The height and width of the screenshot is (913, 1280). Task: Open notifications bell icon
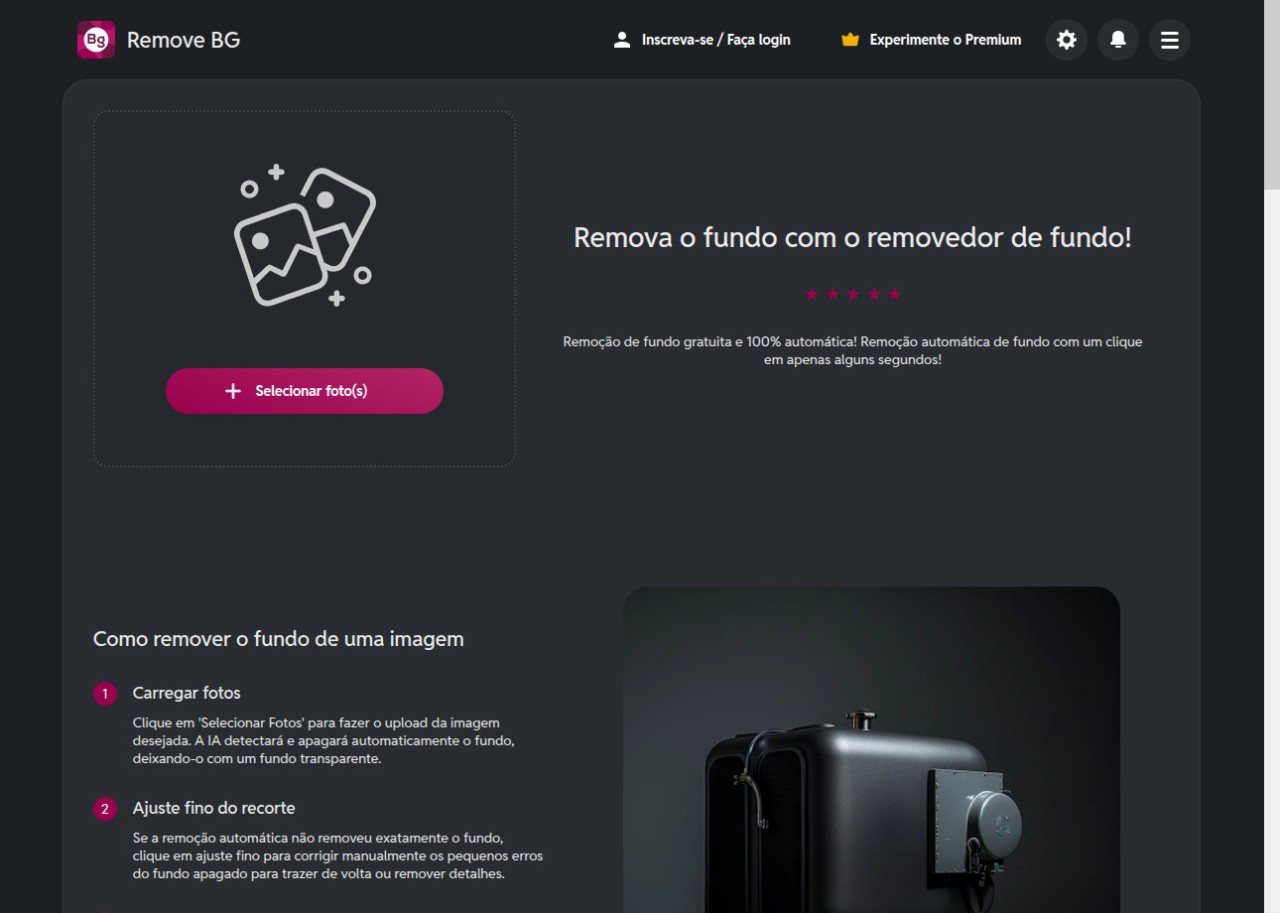(1118, 40)
